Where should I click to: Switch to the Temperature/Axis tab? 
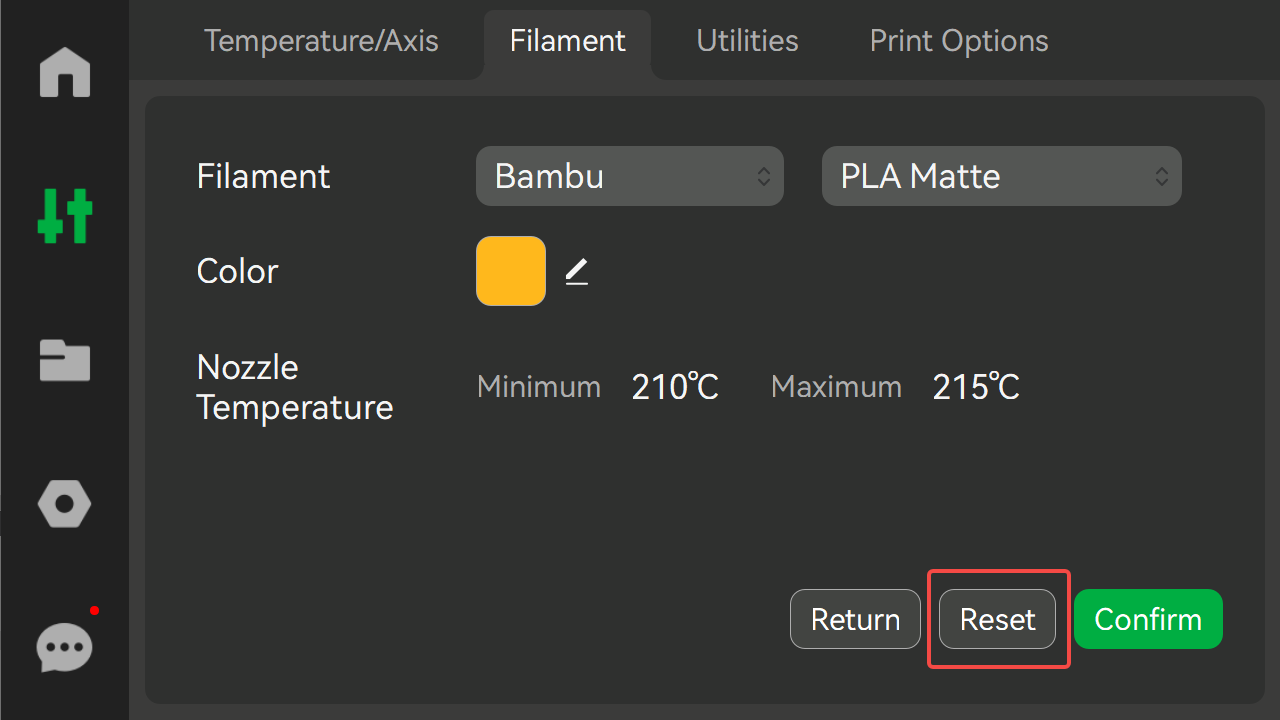coord(321,41)
